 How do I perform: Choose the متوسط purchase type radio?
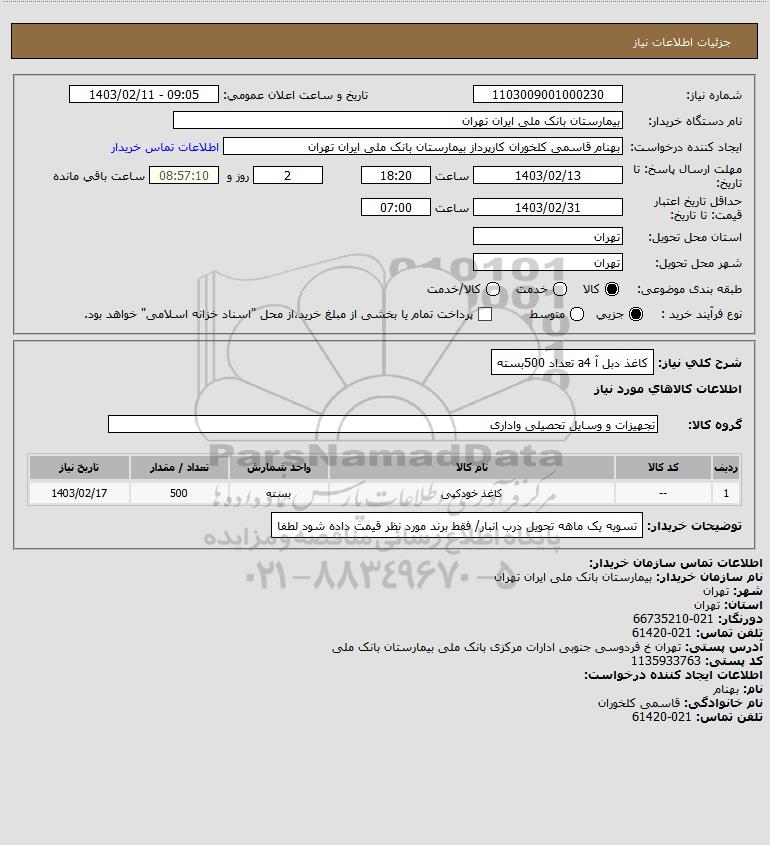(x=577, y=314)
